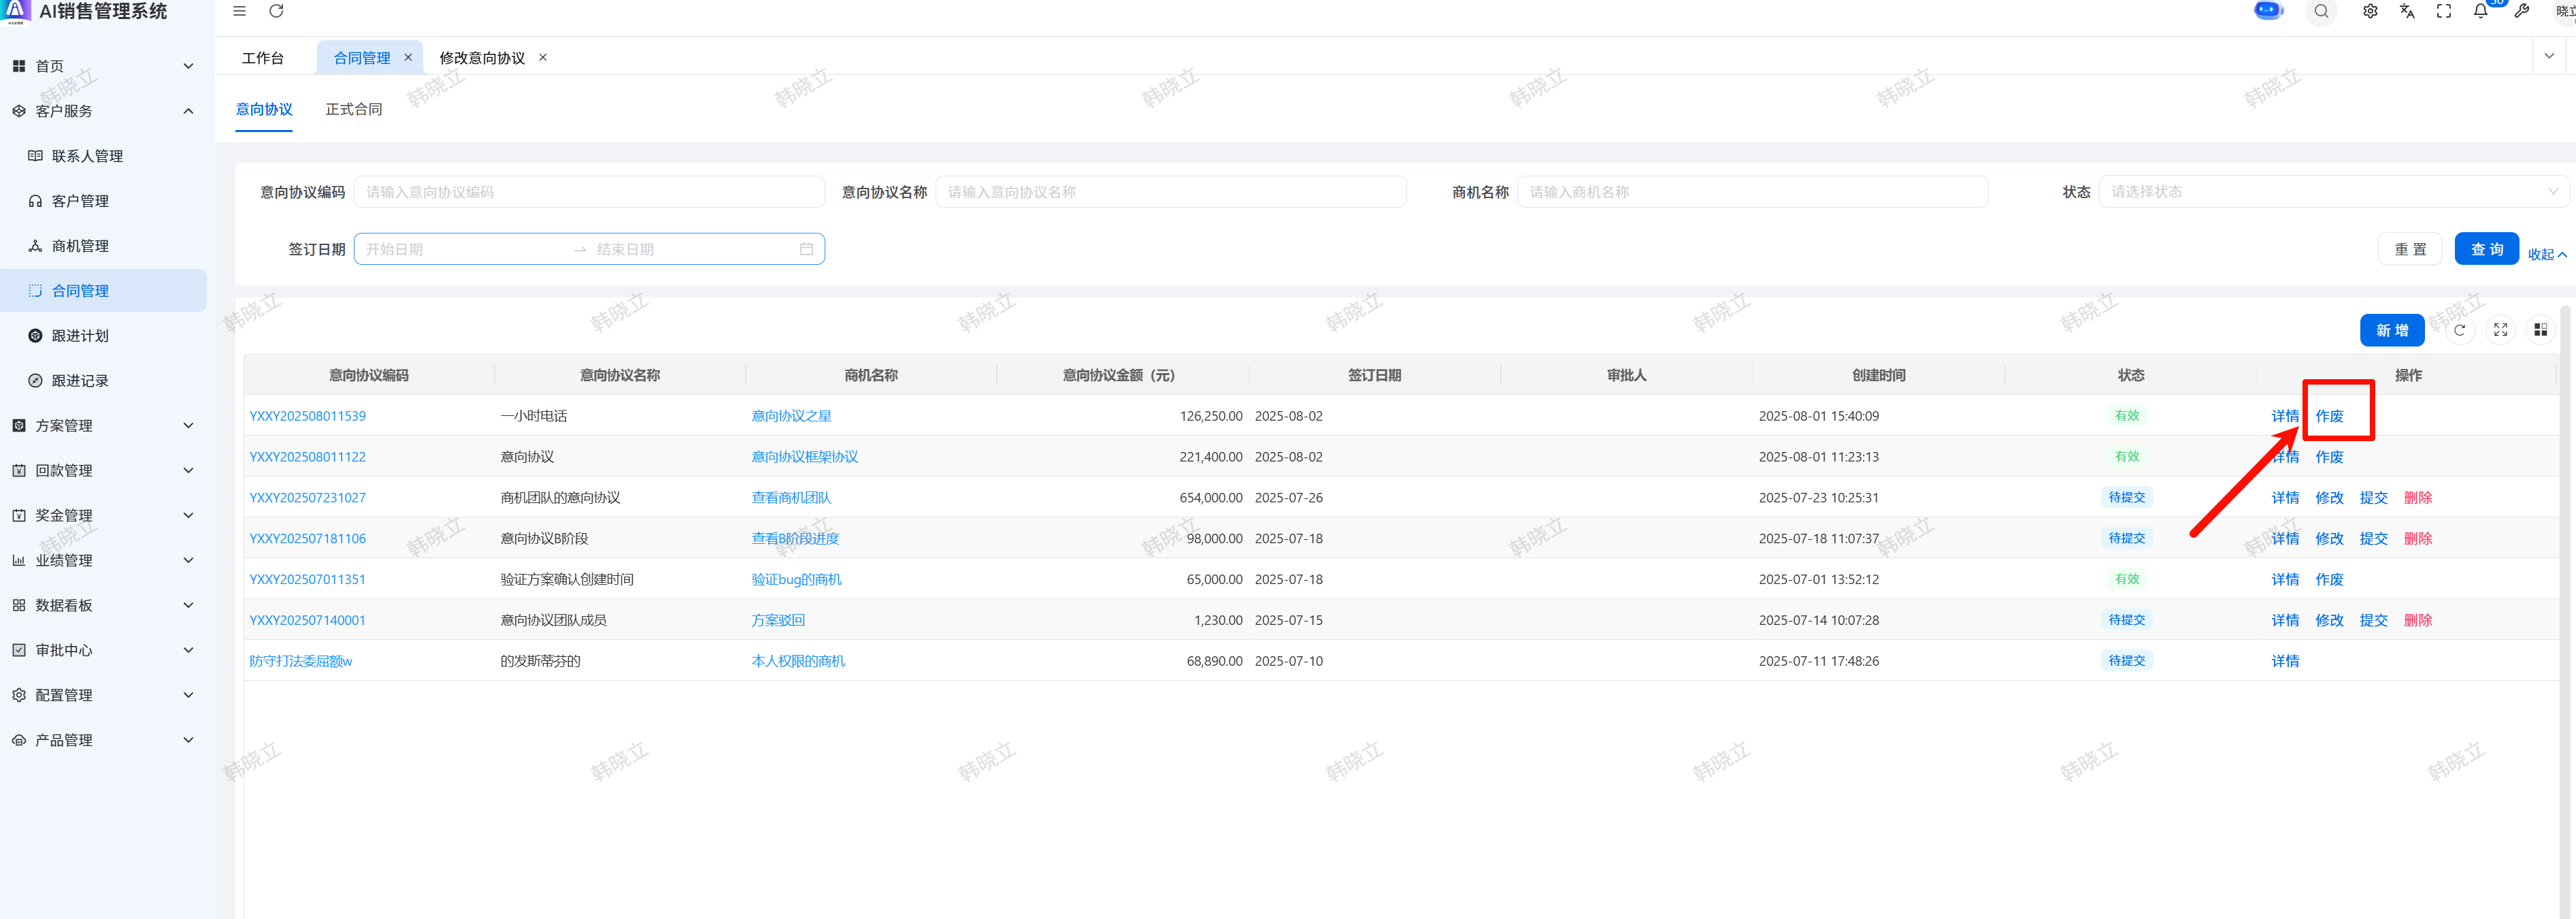Viewport: 2576px width, 919px height.
Task: Open the settings gear icon in the header
Action: pos(2370,11)
